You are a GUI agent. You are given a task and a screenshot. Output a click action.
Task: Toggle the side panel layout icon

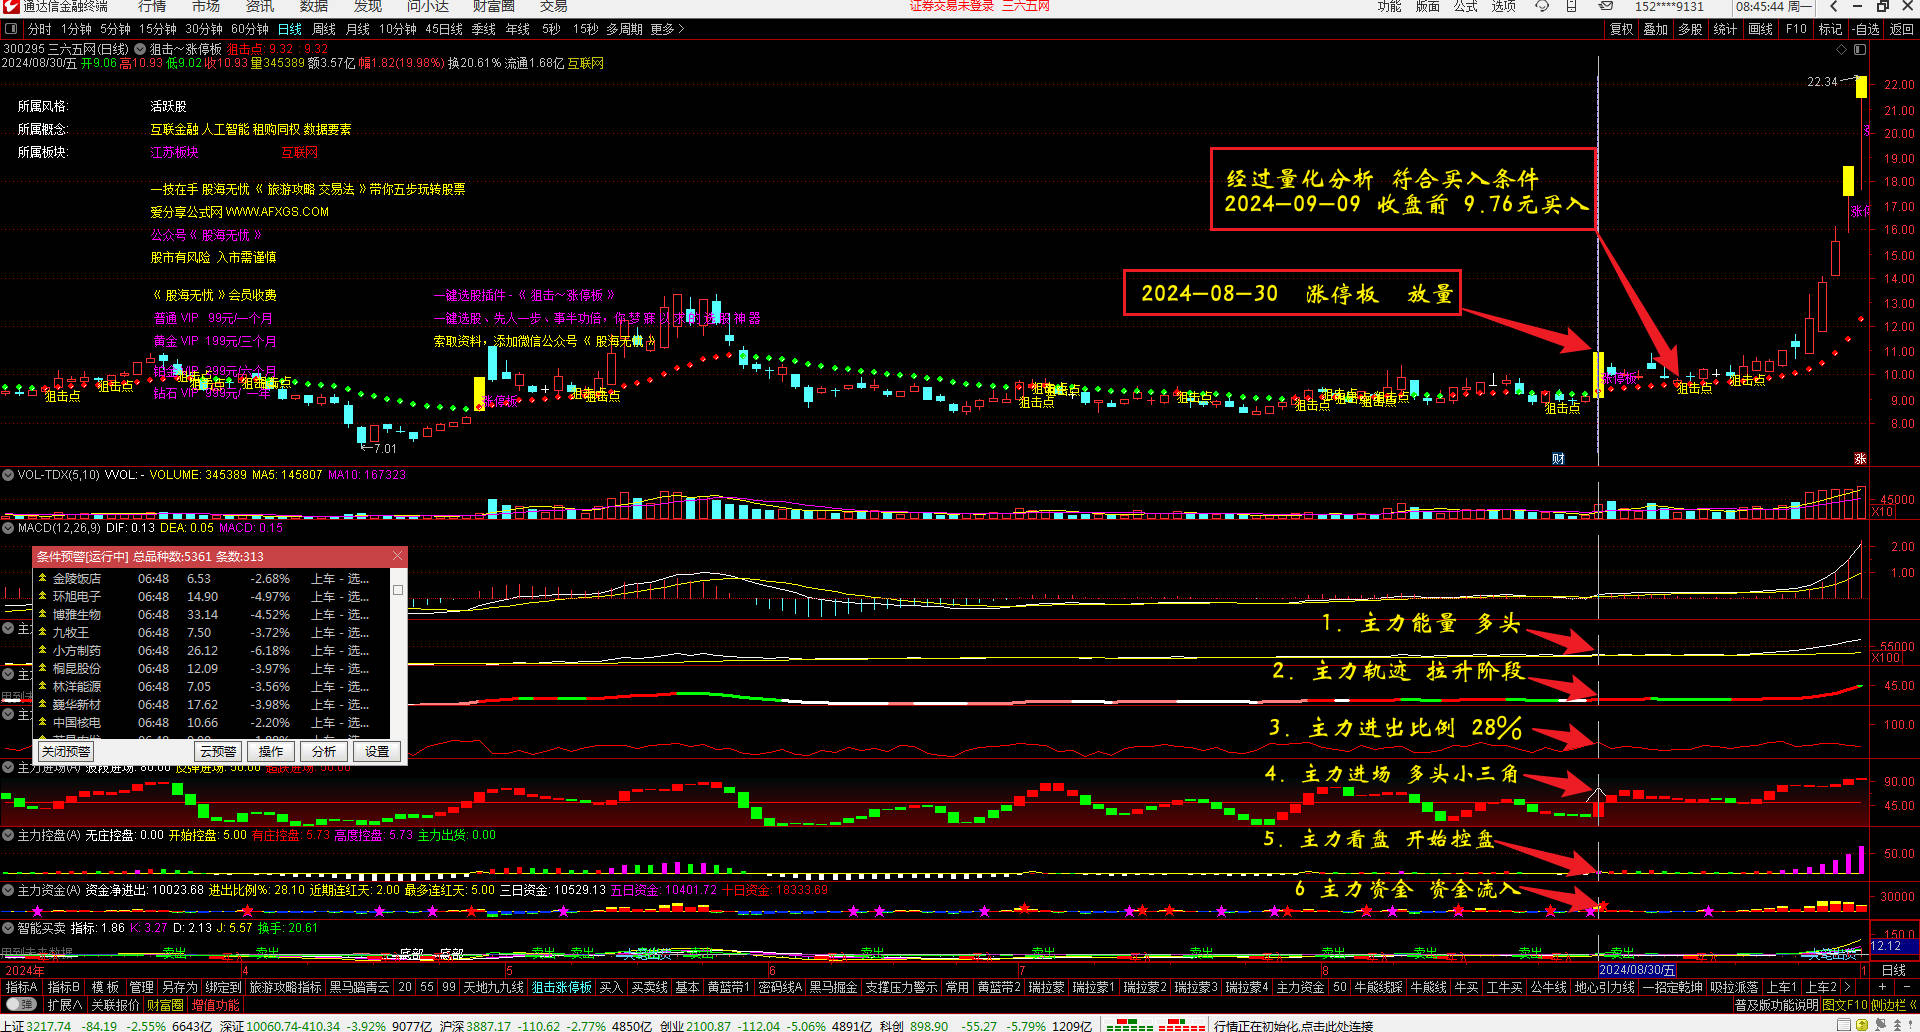(1860, 49)
